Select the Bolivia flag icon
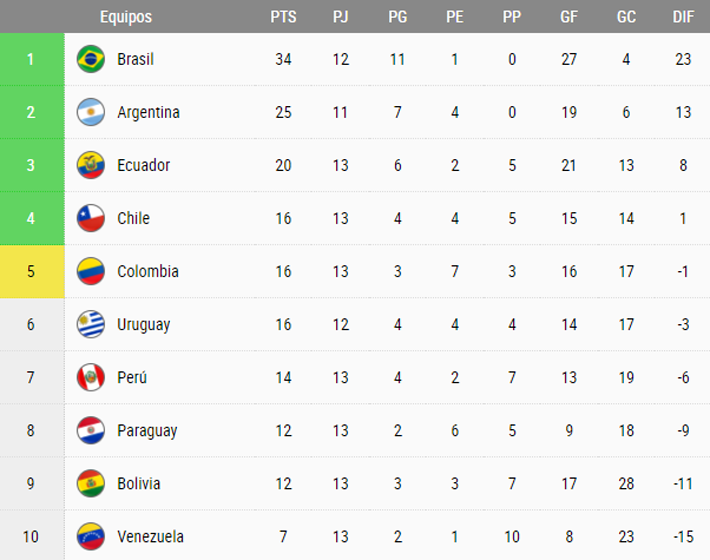The image size is (710, 560). [91, 483]
